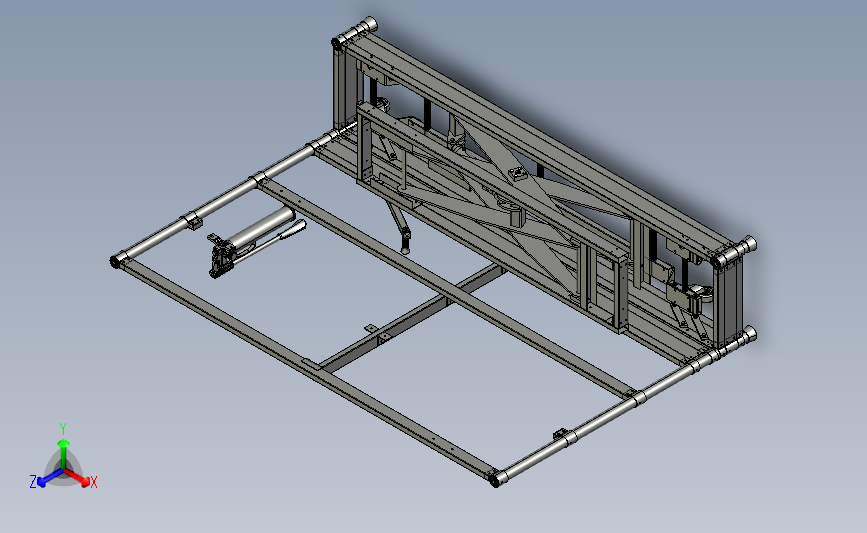The width and height of the screenshot is (867, 533).
Task: Select the hydraulic hand pump in the model
Action: point(254,241)
